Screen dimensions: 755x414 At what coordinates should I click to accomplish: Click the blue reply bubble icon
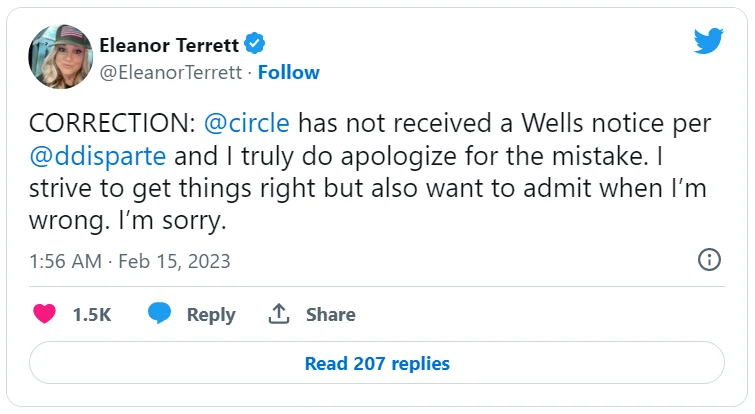160,314
